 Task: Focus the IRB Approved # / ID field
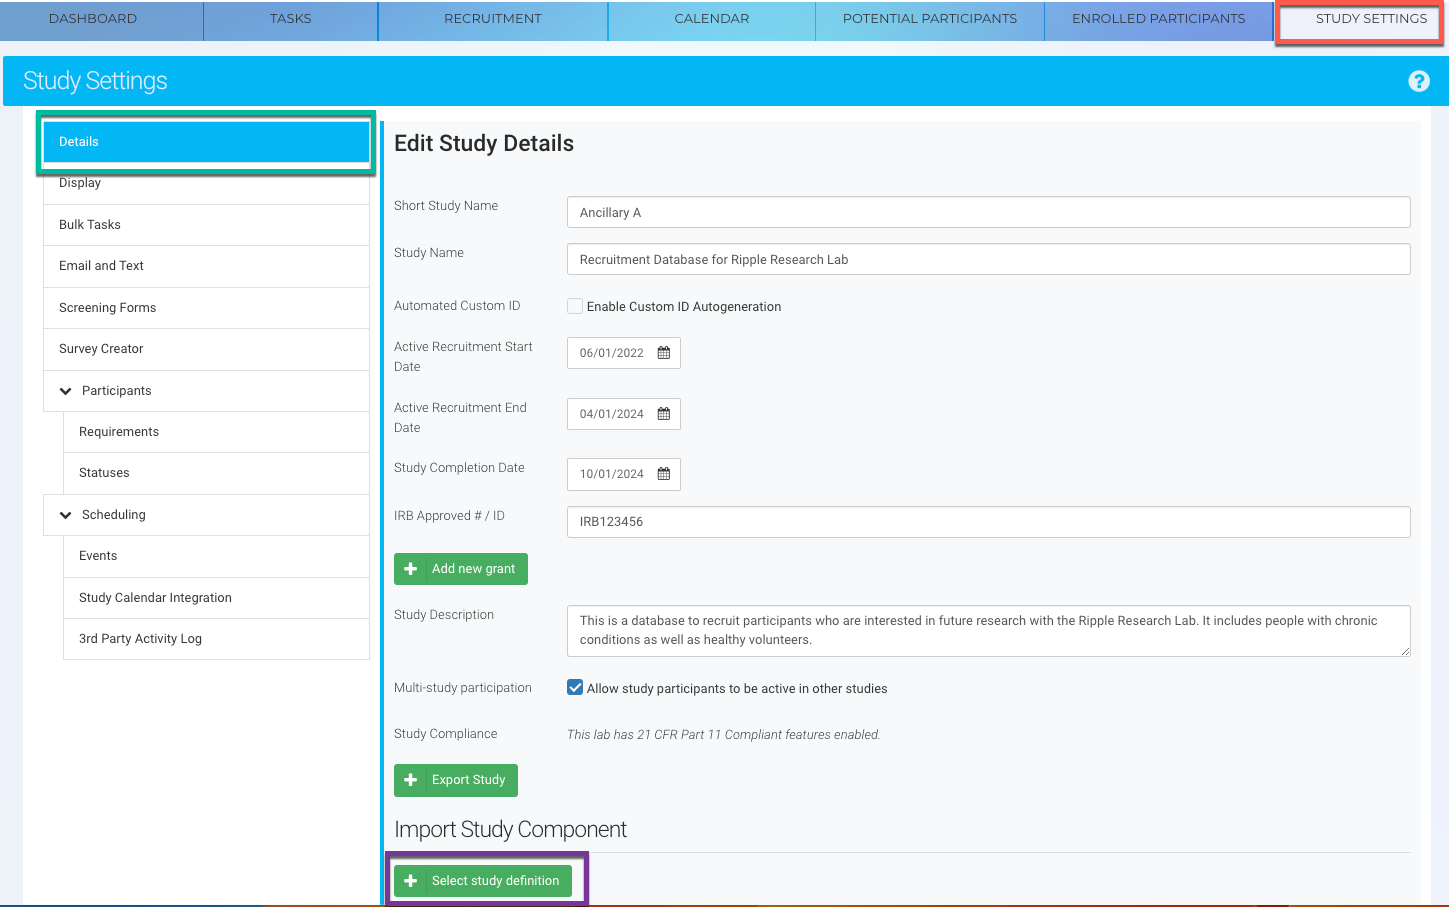pos(988,522)
